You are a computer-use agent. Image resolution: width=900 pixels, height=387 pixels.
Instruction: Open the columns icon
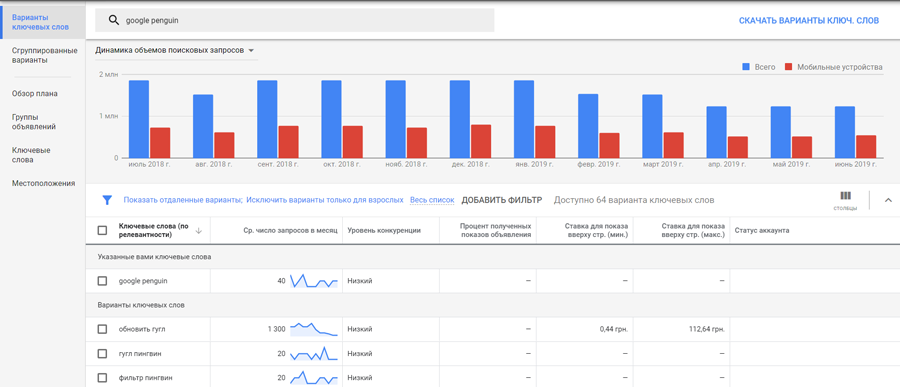[x=845, y=196]
